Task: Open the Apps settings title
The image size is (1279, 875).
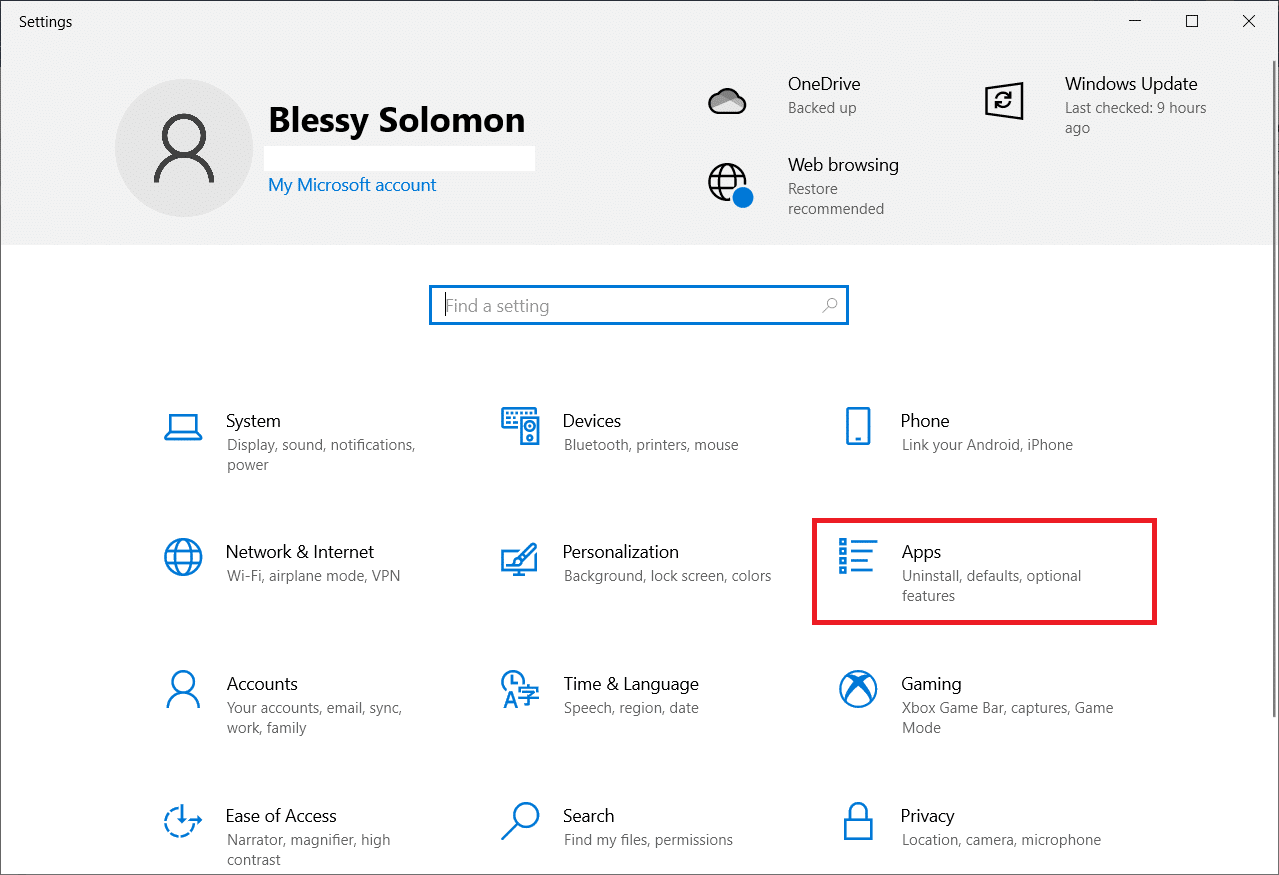Action: click(921, 552)
